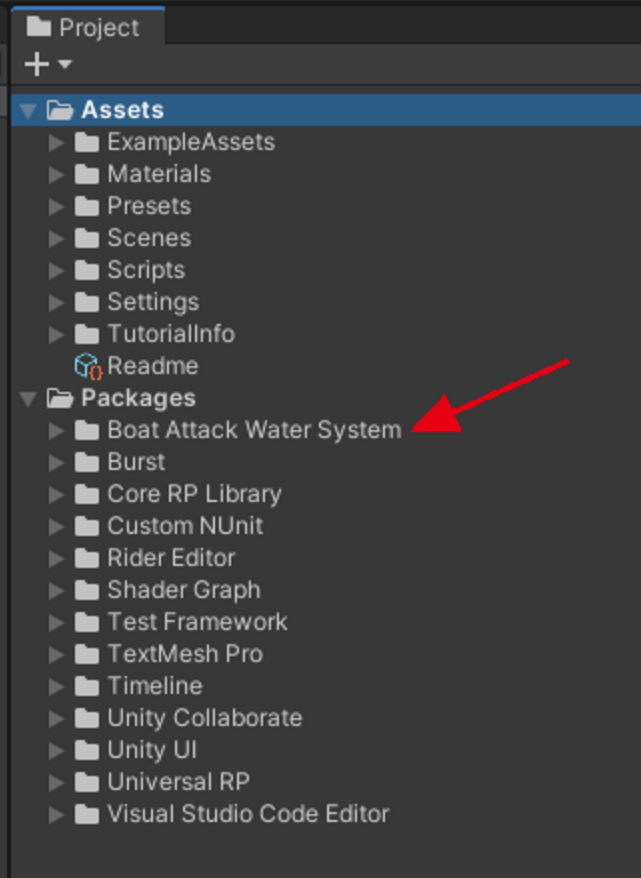The height and width of the screenshot is (878, 641).
Task: Click the plus create asset button
Action: click(36, 64)
